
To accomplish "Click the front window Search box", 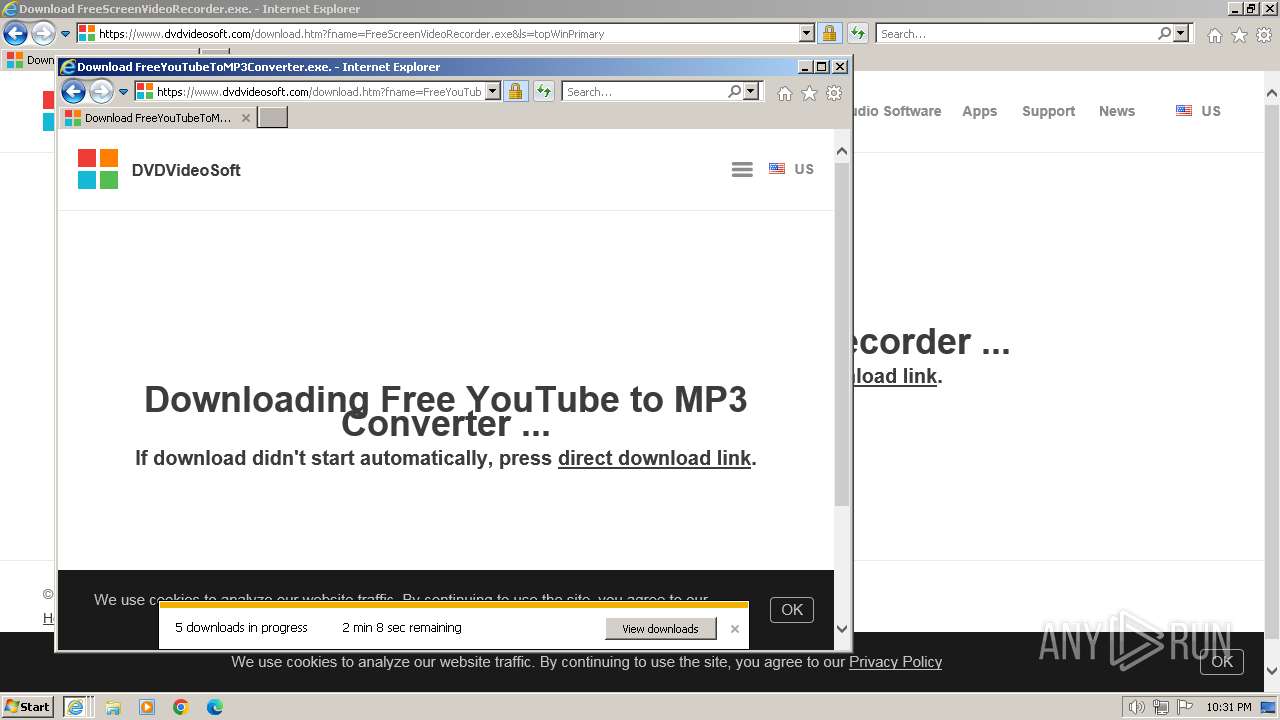I will coord(645,92).
